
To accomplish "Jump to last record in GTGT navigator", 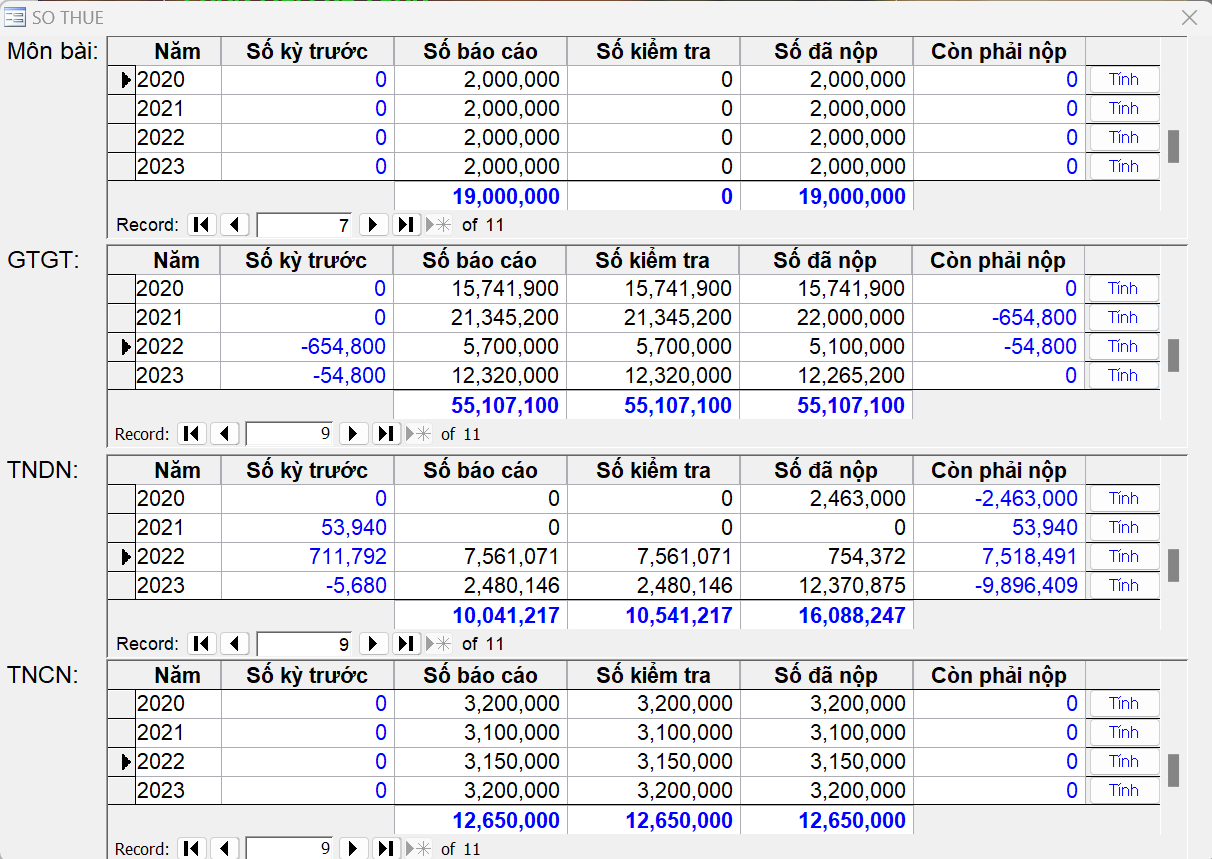I will [x=386, y=434].
